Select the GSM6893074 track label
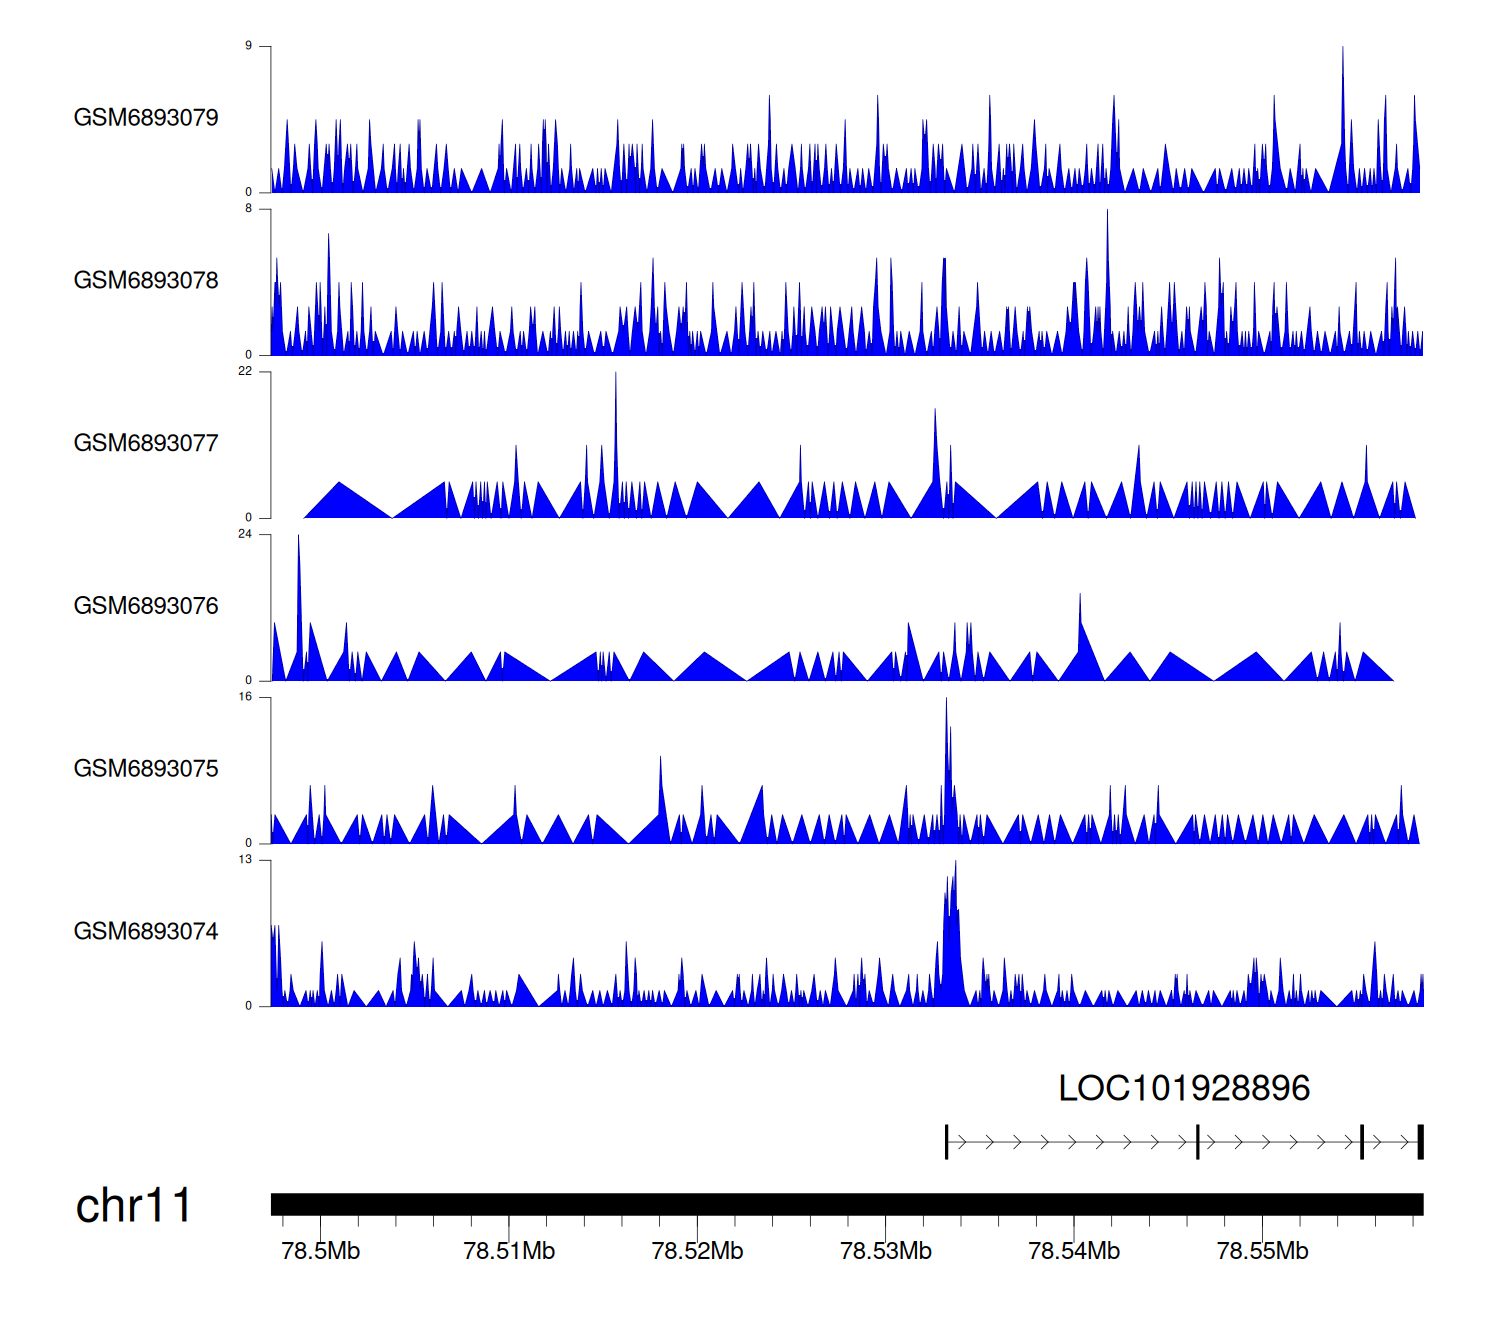Viewport: 1500px width, 1320px height. click(x=146, y=932)
